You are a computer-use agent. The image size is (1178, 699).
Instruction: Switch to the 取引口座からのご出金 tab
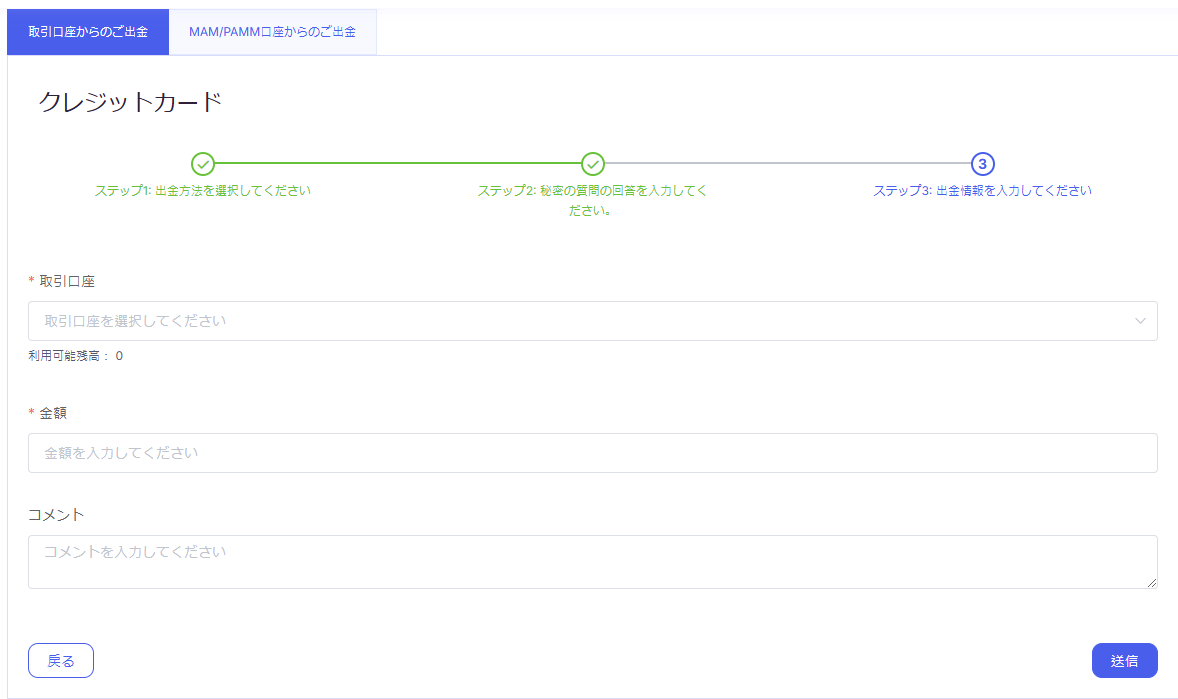(x=88, y=32)
